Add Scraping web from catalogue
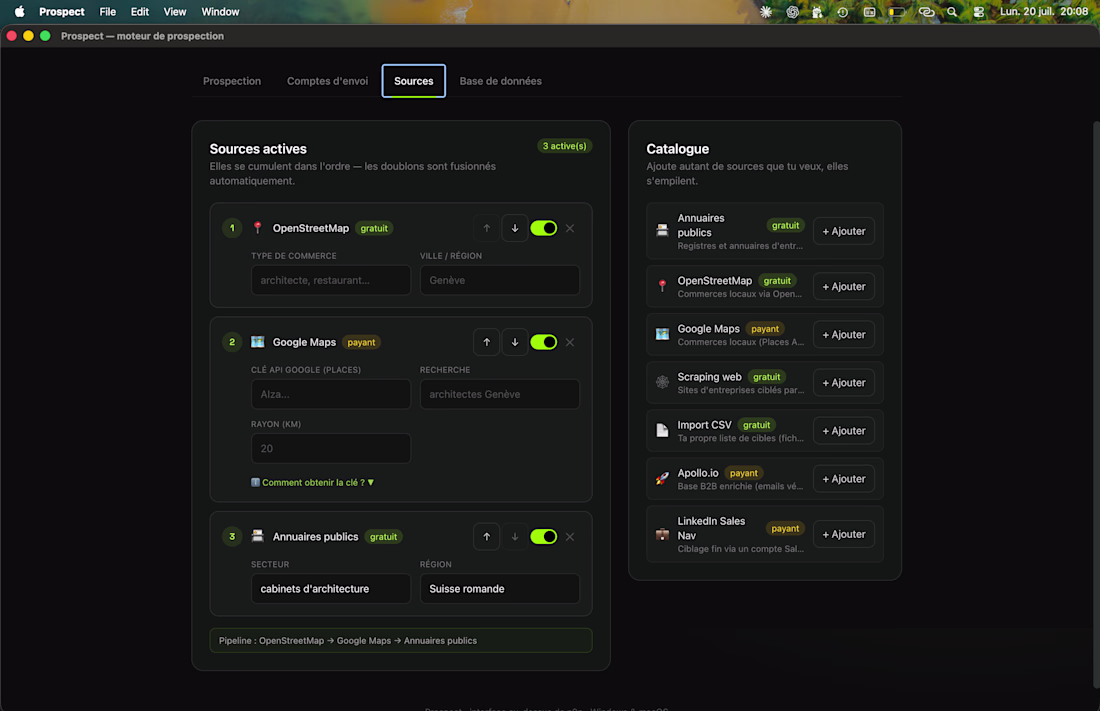Viewport: 1100px width, 711px height. pyautogui.click(x=843, y=383)
